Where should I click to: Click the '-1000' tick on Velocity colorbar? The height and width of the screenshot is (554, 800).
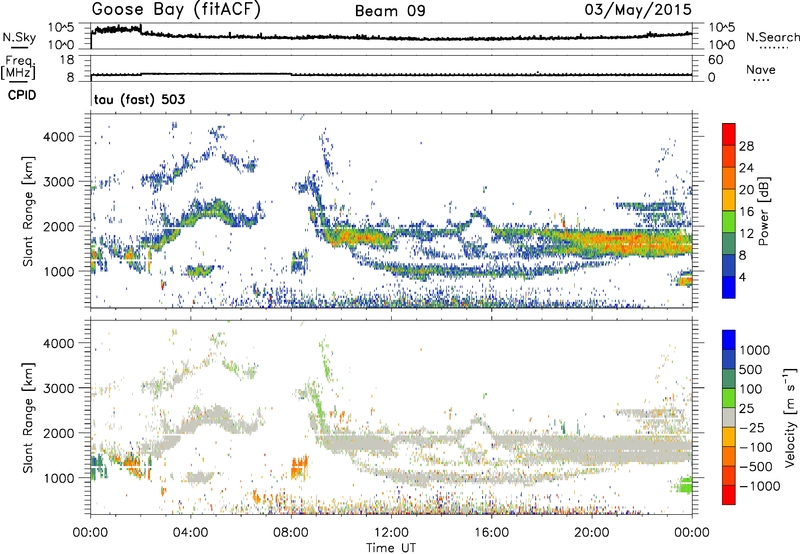pos(760,486)
